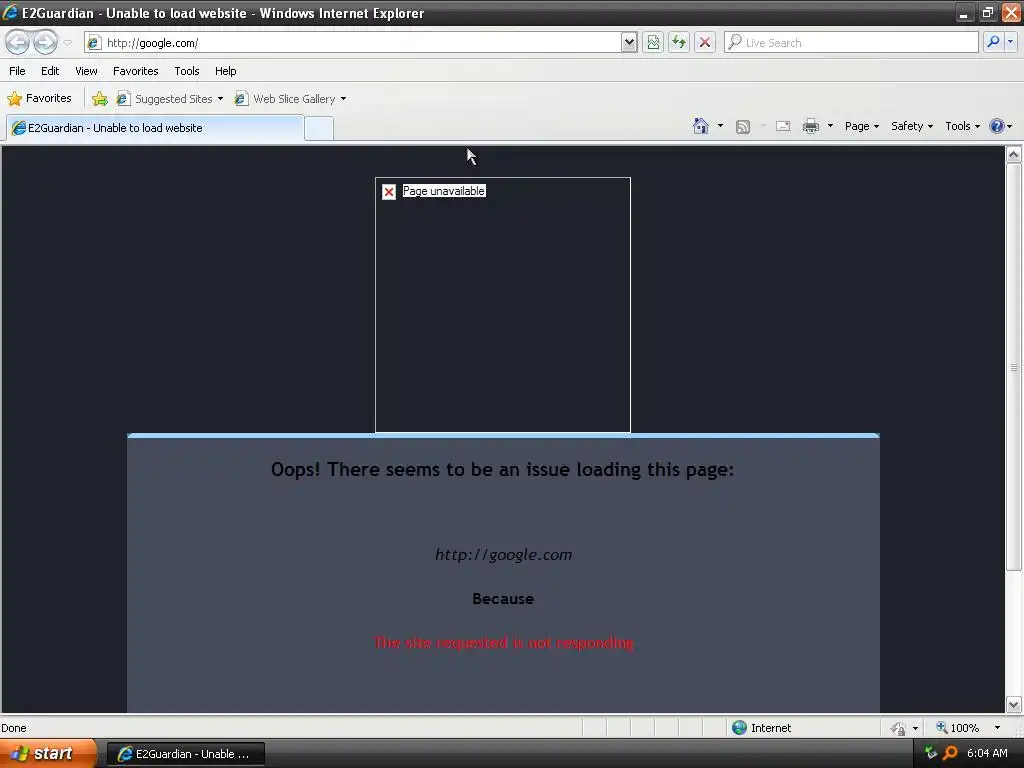Select the E2Guardian browser tab
1024x768 pixels.
coord(155,128)
